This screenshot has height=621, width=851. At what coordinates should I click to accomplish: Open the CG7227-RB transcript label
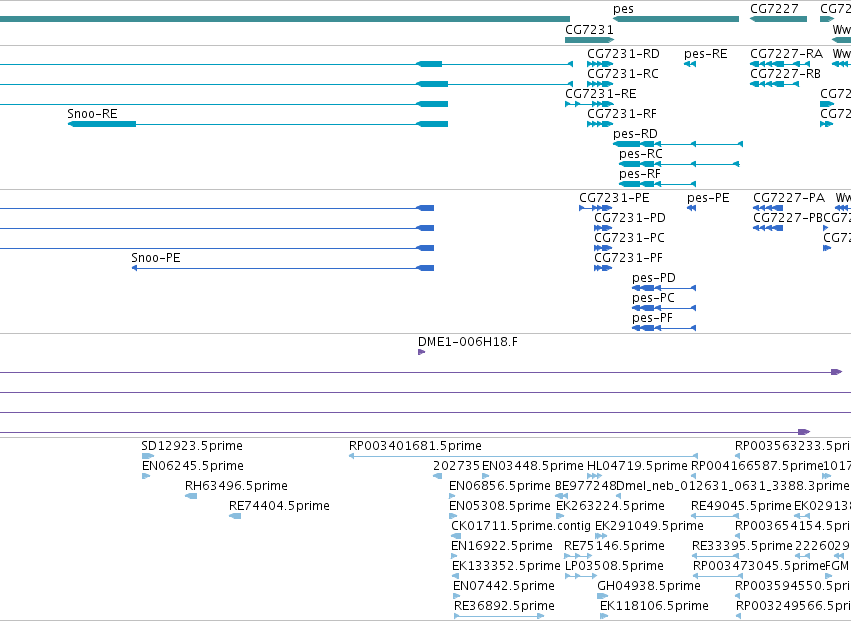click(785, 74)
